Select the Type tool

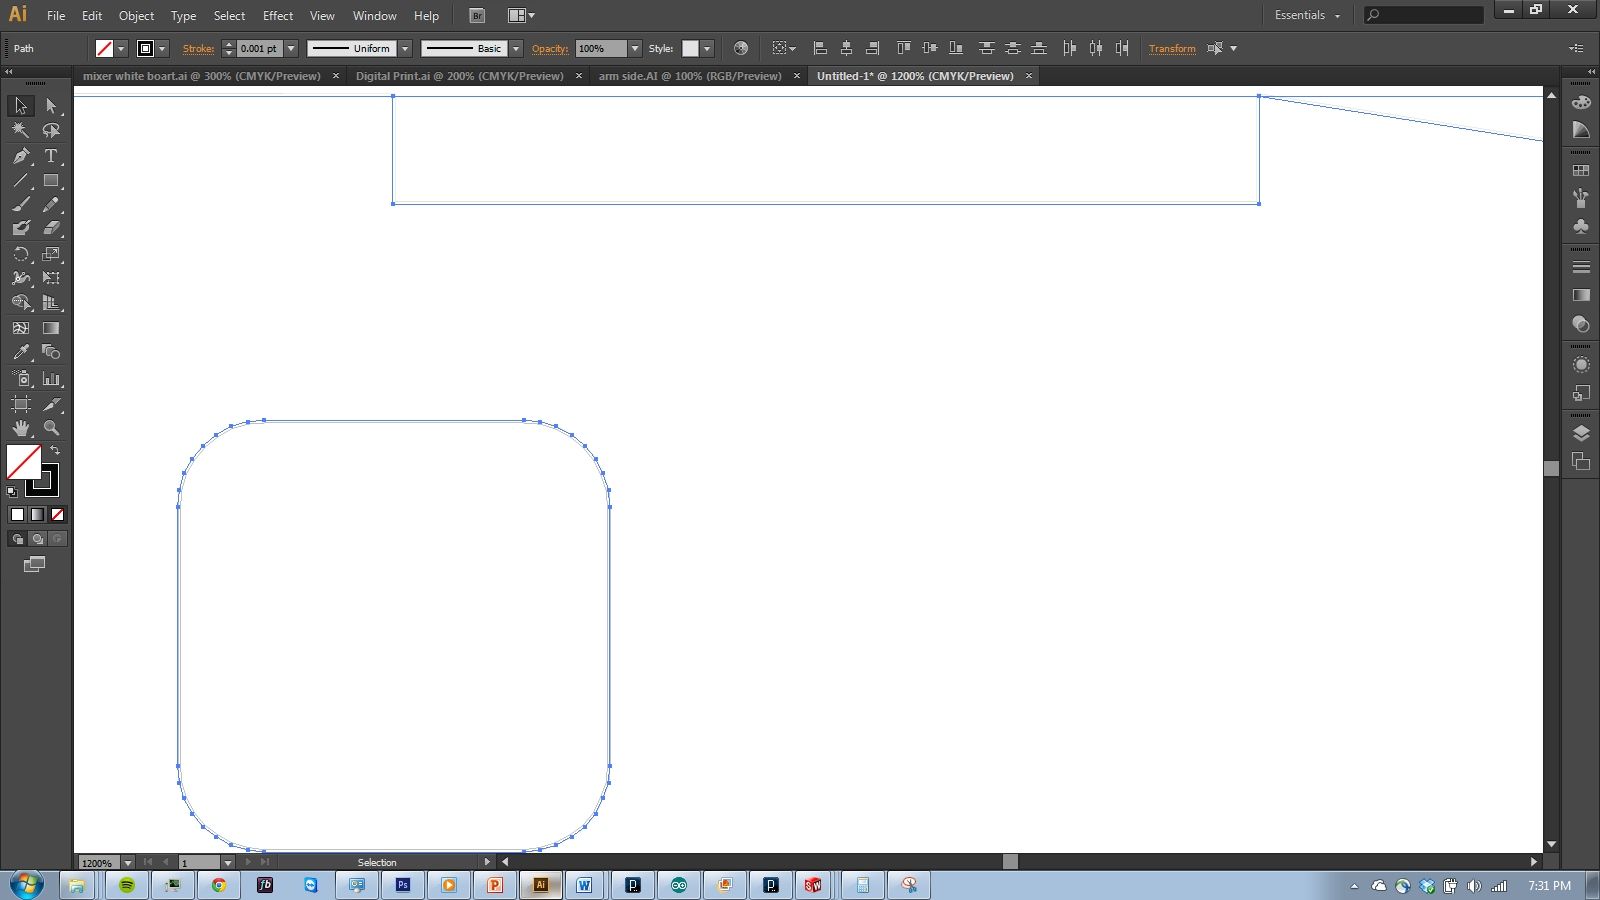[x=51, y=156]
